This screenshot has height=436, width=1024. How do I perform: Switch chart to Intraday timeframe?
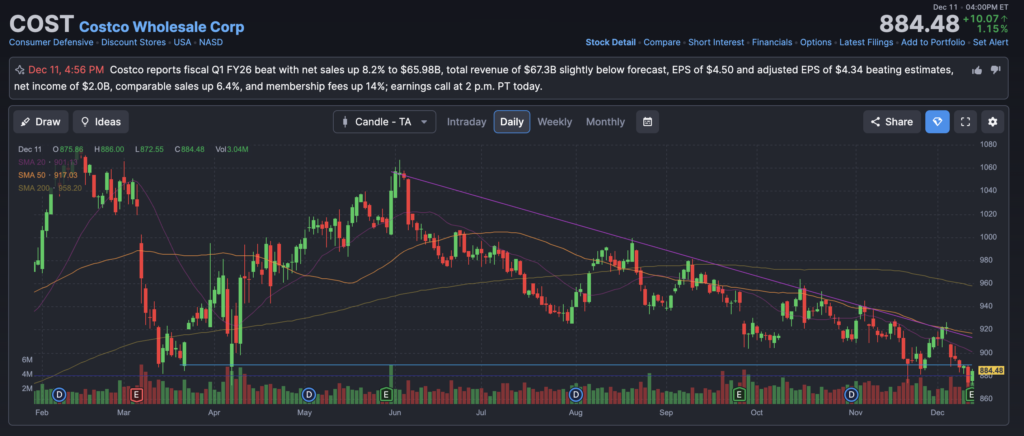(466, 122)
